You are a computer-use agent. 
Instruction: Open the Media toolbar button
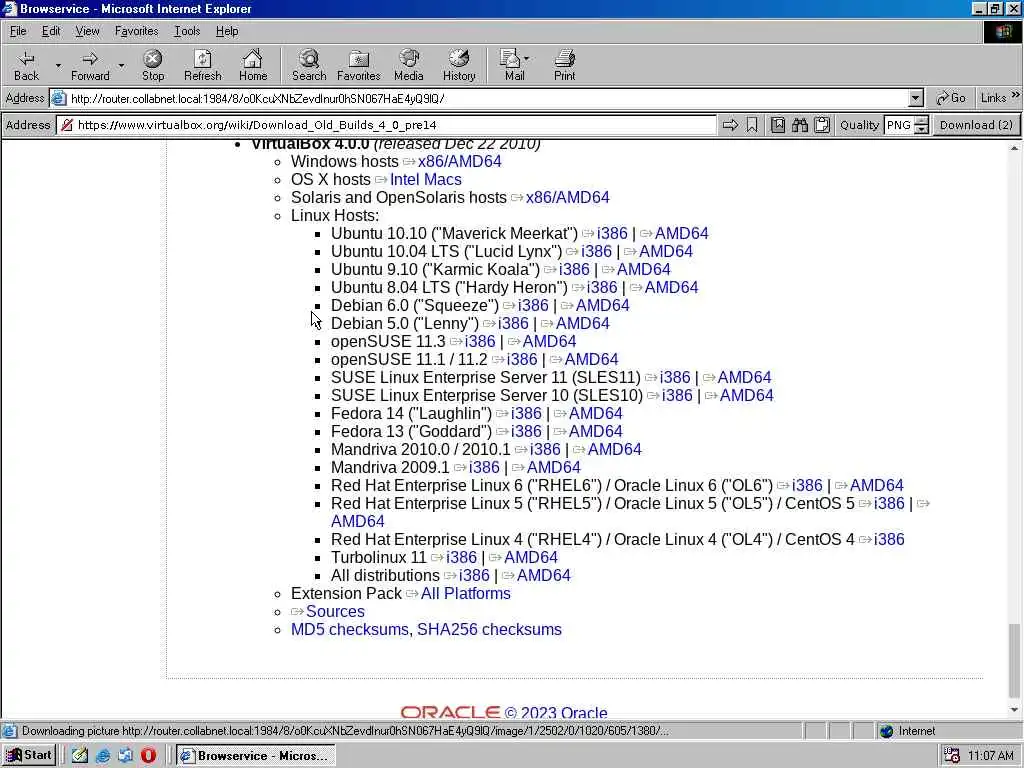[409, 65]
